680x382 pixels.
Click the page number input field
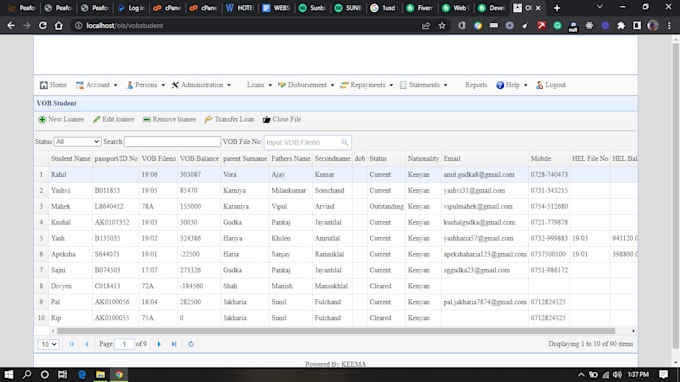tap(124, 344)
